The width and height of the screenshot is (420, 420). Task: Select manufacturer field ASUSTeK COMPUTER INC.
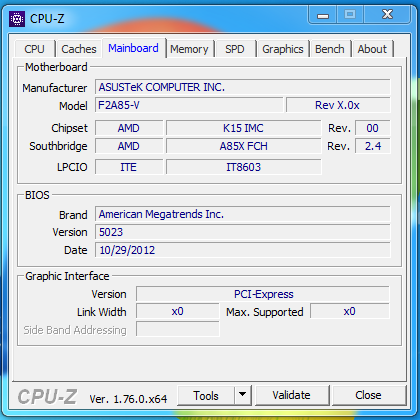pyautogui.click(x=243, y=87)
